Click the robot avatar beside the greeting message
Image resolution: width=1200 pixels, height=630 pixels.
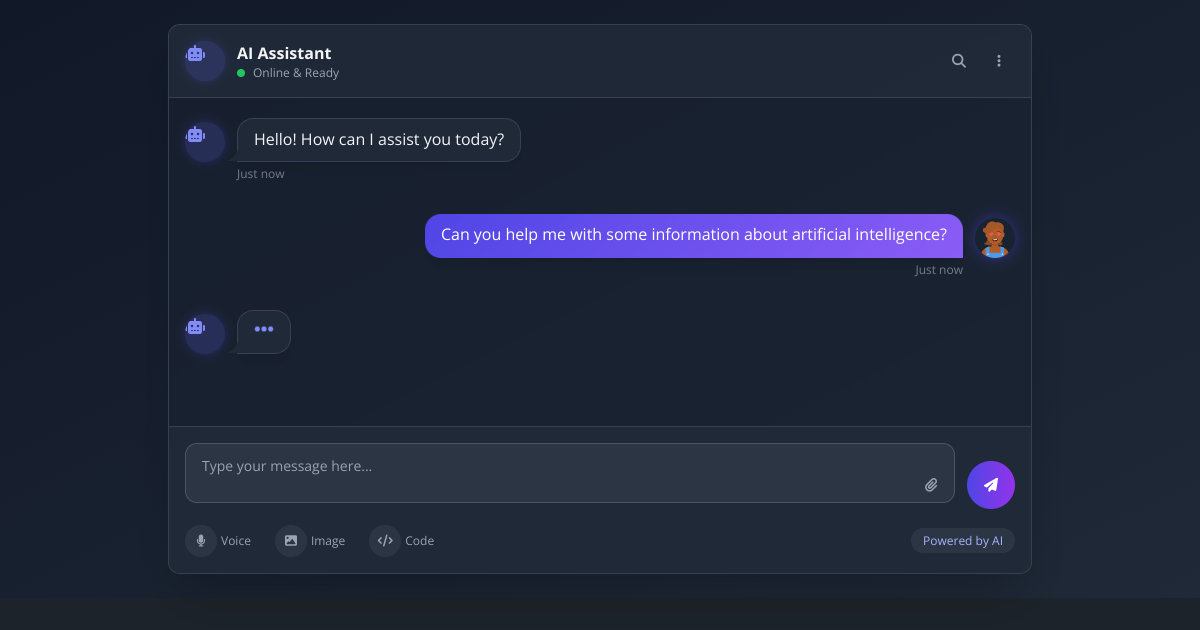[204, 141]
